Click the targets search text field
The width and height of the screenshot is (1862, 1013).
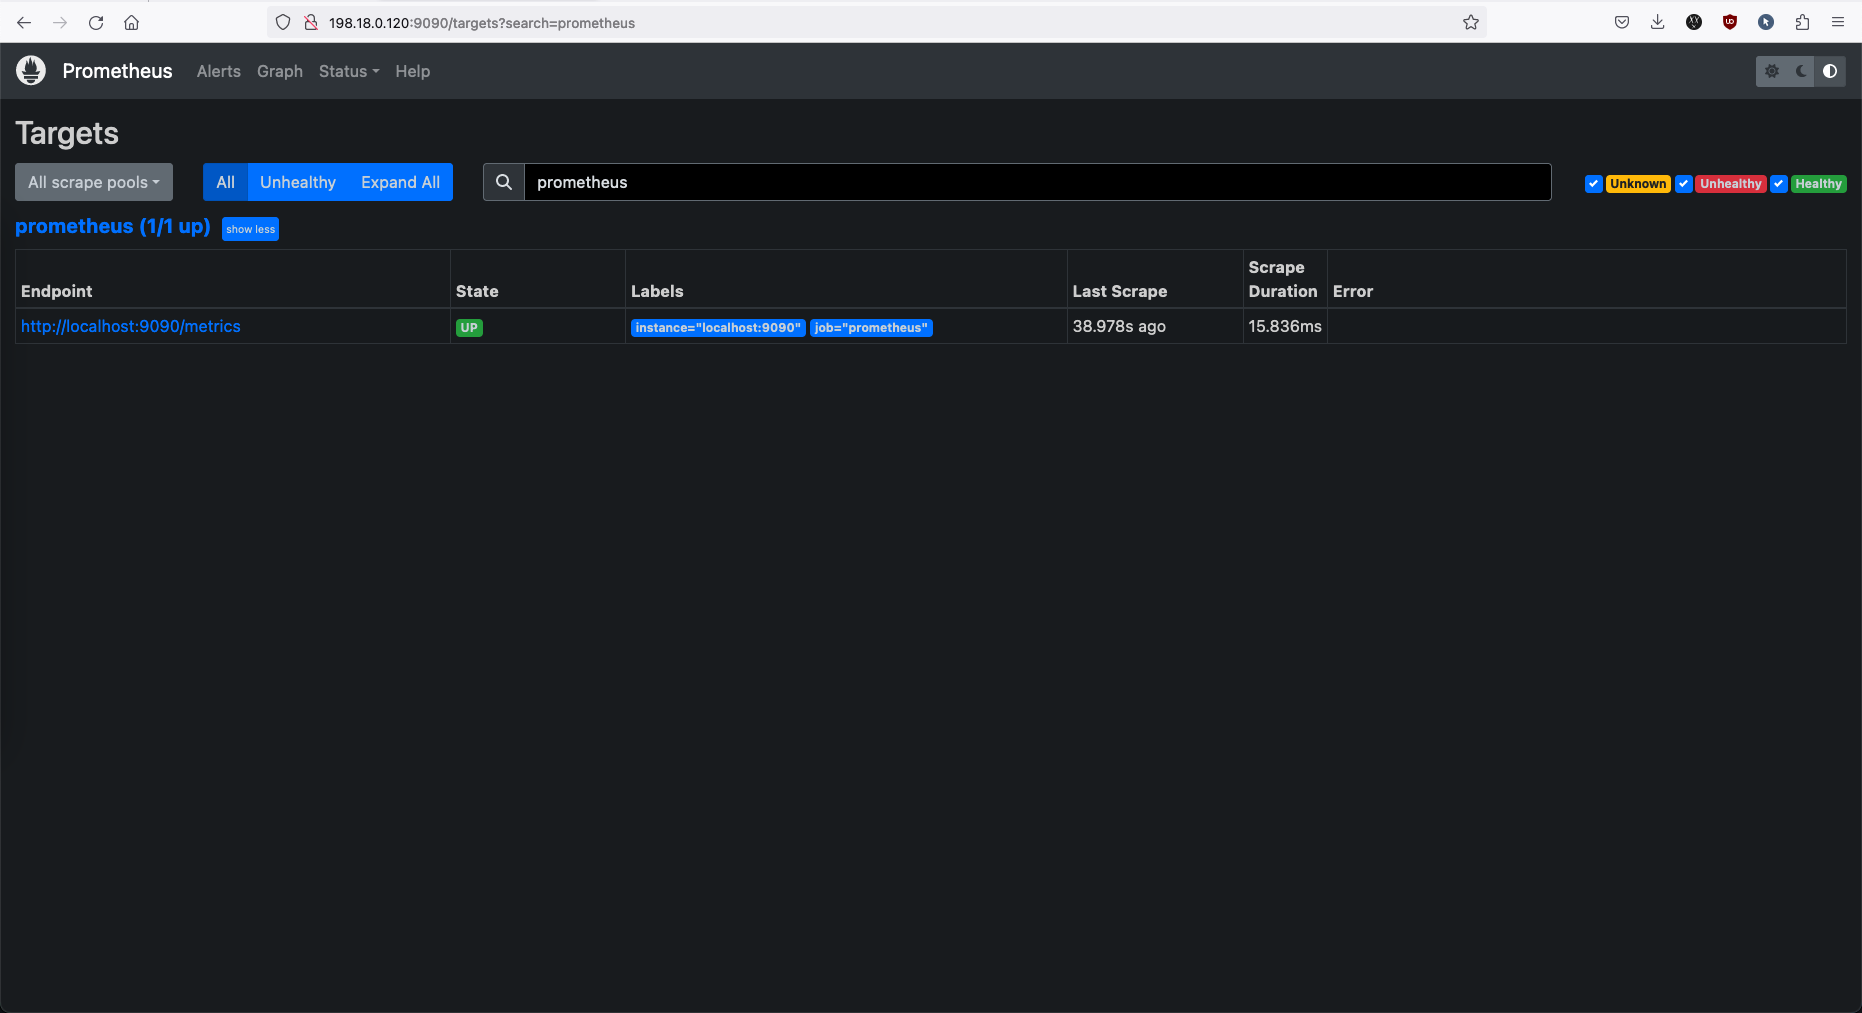point(1037,182)
